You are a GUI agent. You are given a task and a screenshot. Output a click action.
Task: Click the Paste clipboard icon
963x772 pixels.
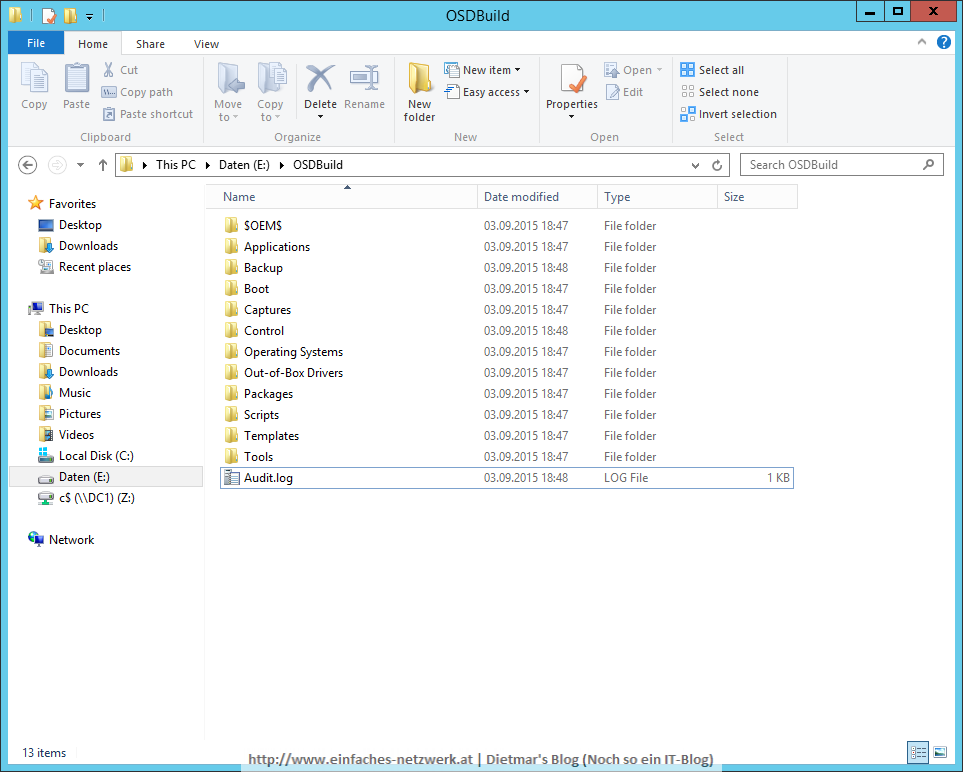[77, 79]
